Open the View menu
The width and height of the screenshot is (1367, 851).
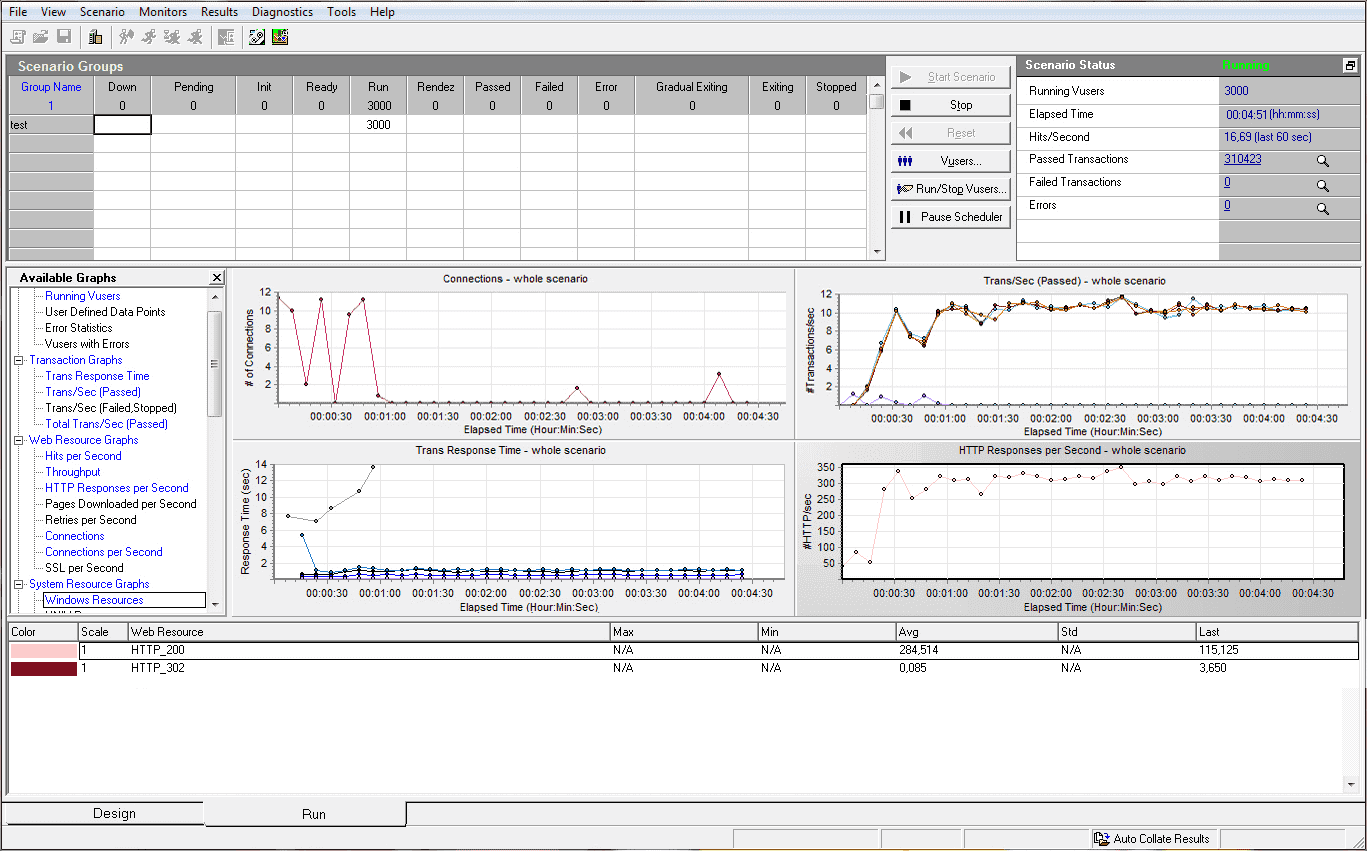pos(54,12)
